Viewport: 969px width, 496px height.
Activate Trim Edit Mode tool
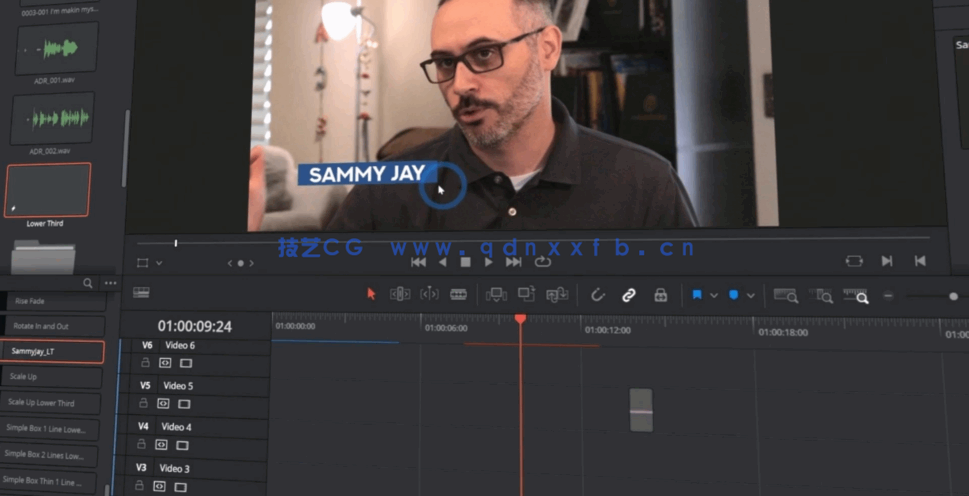coord(400,294)
